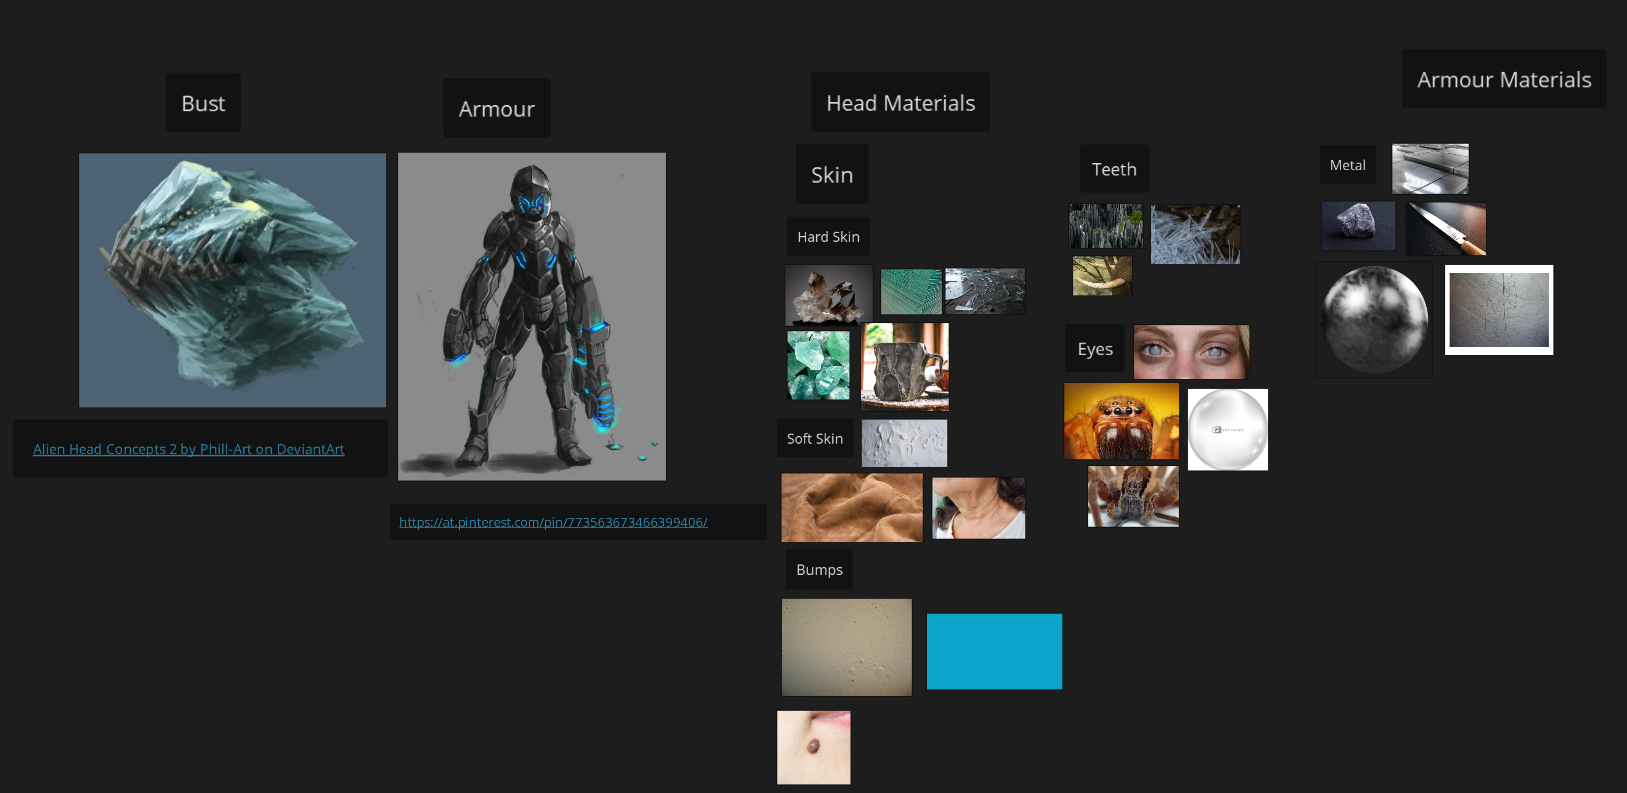
Task: Click the Metal label
Action: tap(1347, 165)
